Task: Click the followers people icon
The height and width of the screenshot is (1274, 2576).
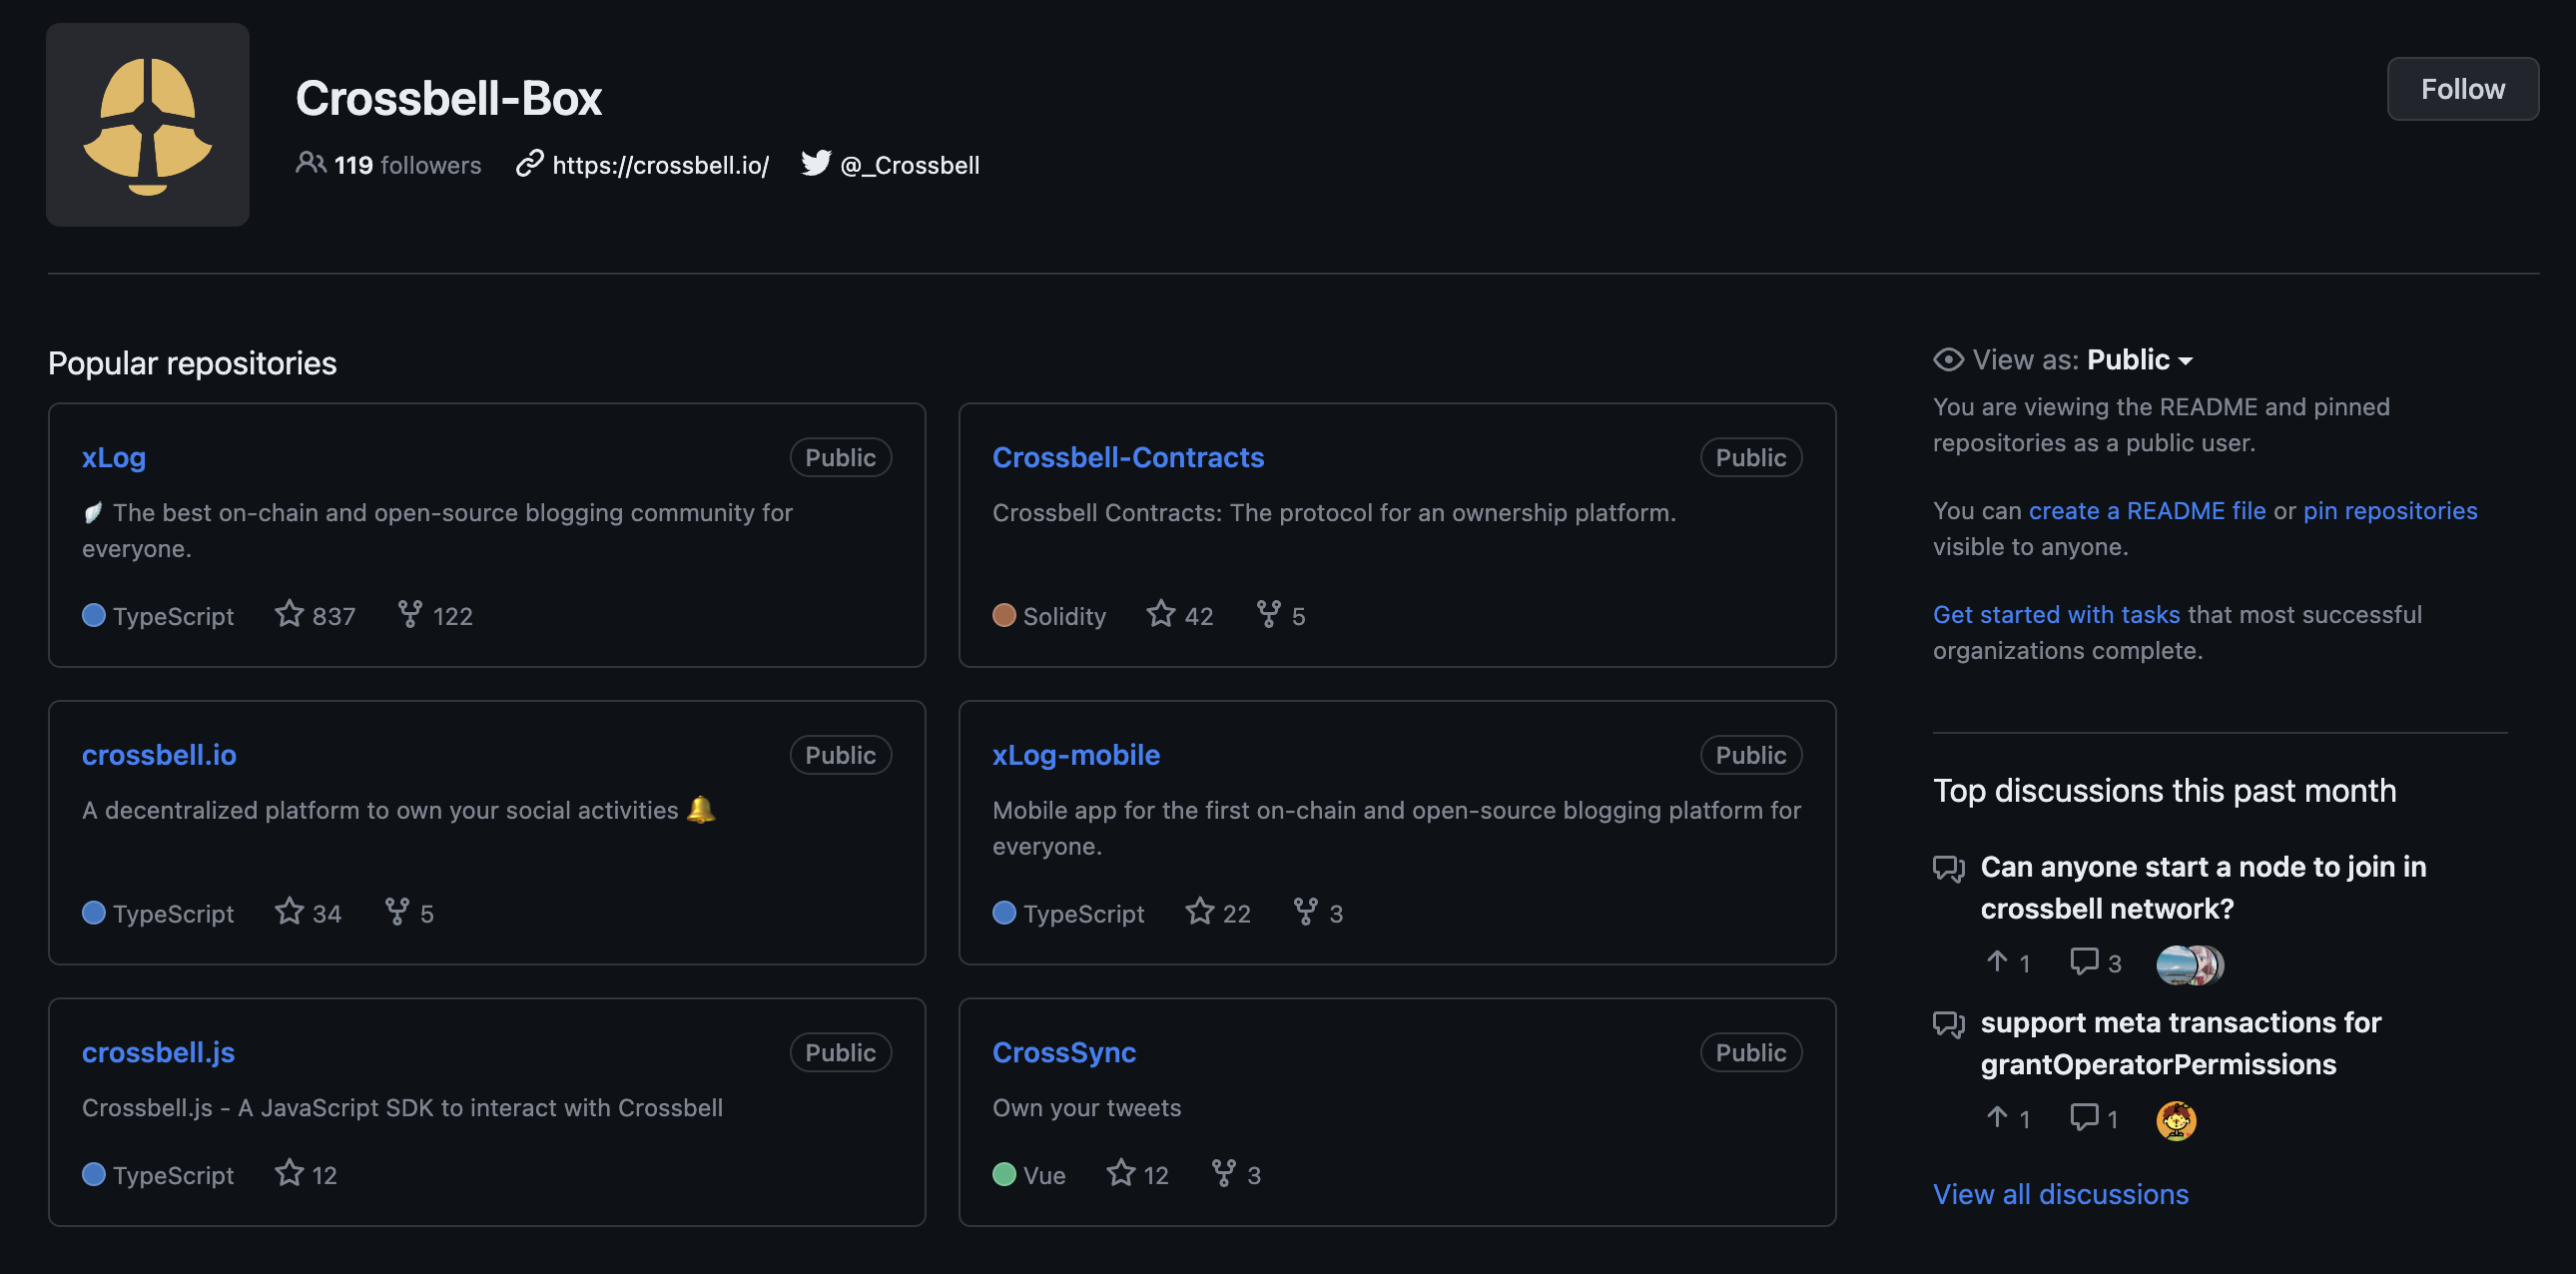Action: (310, 163)
